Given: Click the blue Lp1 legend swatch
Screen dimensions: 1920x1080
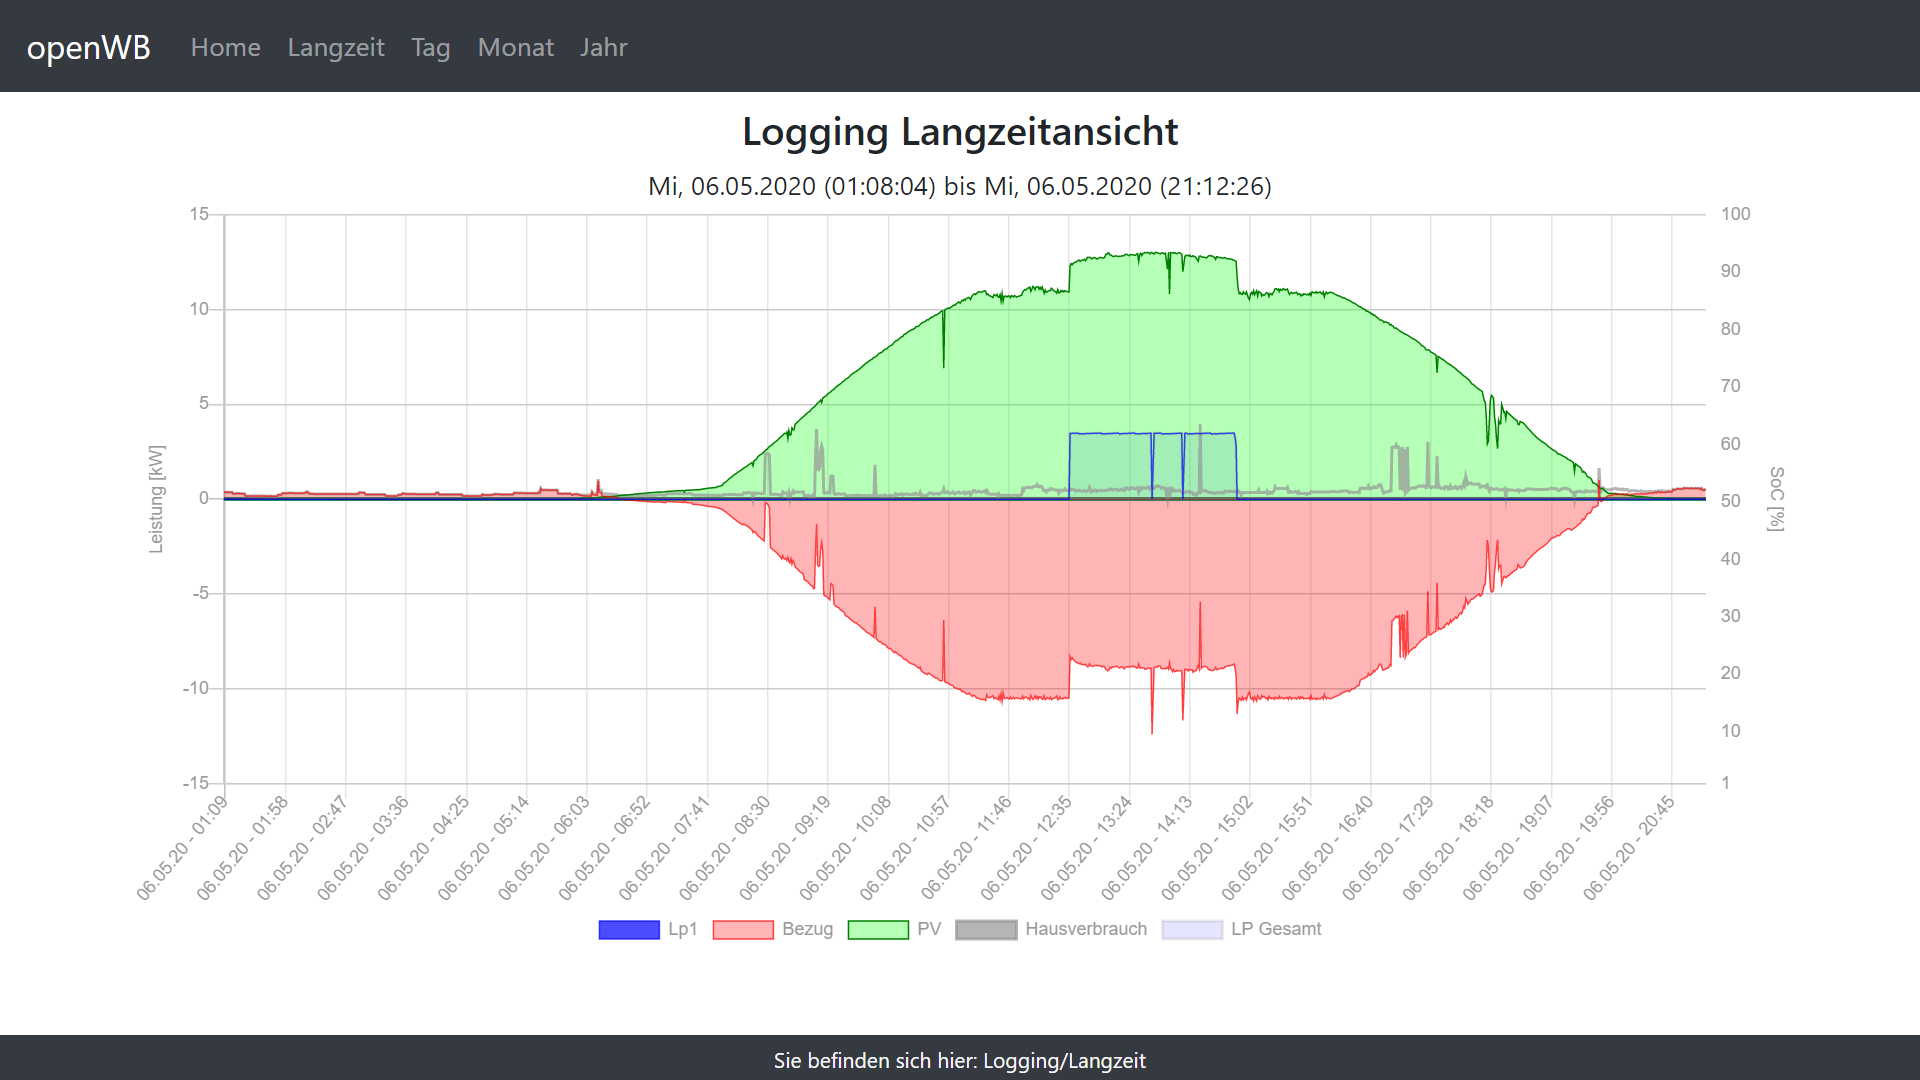Looking at the screenshot, I should (628, 929).
